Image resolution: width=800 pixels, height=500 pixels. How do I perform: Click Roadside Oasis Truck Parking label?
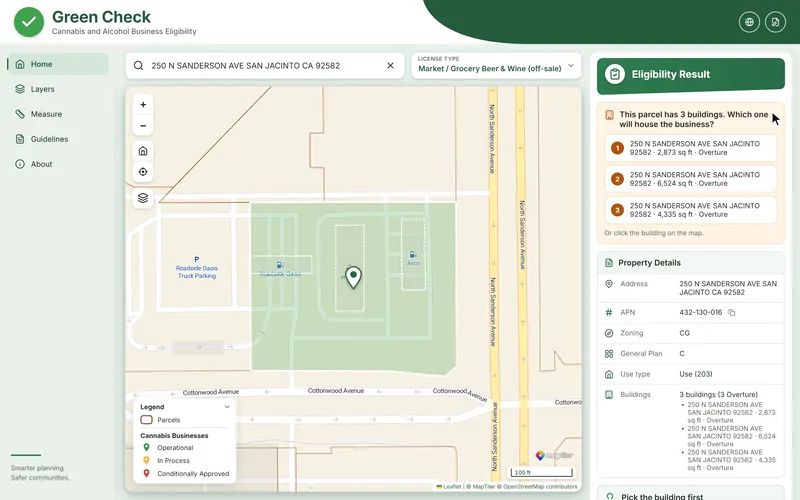[x=196, y=271]
